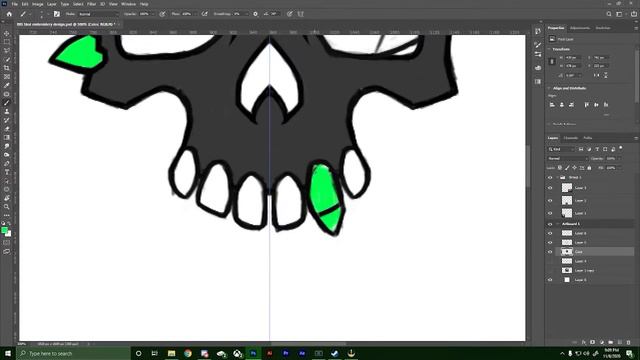Select the Eraser tool
Viewport: 640px width, 360px height.
(x=7, y=129)
